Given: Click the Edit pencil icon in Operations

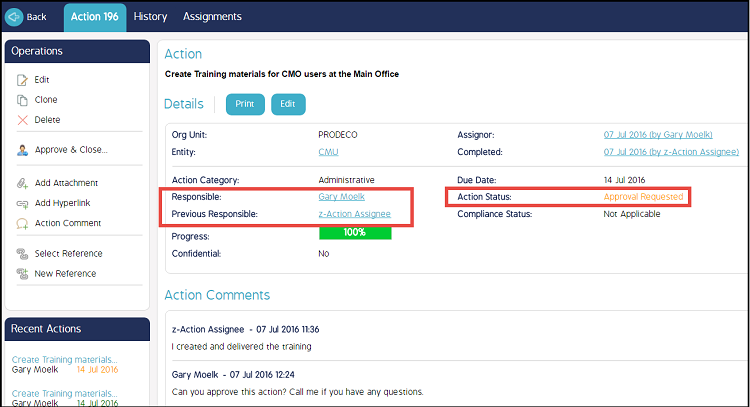Looking at the screenshot, I should tap(22, 80).
